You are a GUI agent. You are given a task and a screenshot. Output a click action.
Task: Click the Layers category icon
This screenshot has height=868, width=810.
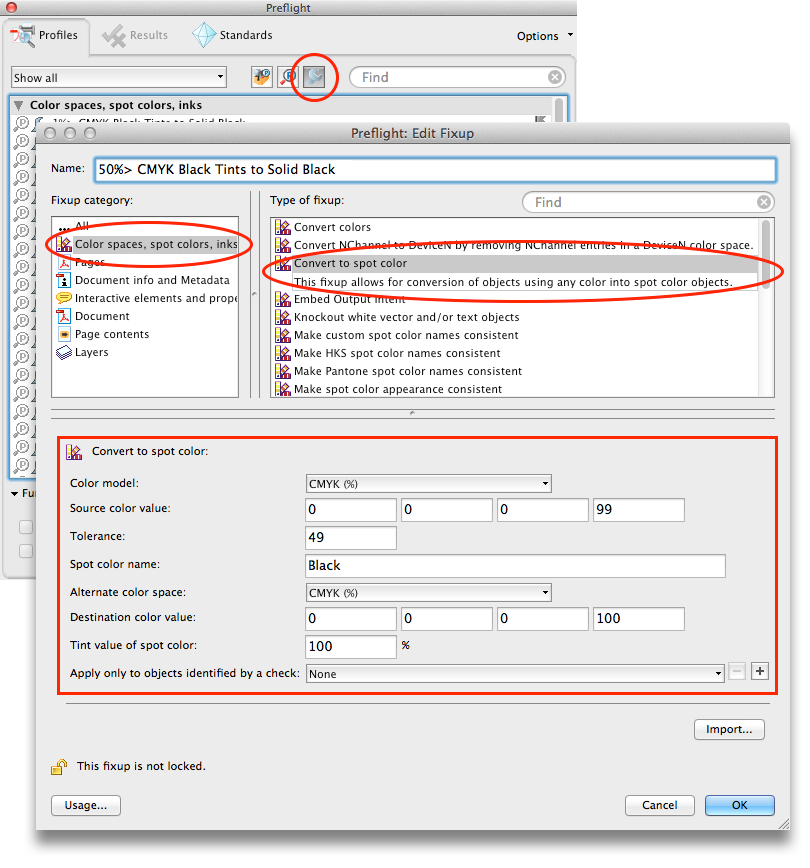(64, 352)
